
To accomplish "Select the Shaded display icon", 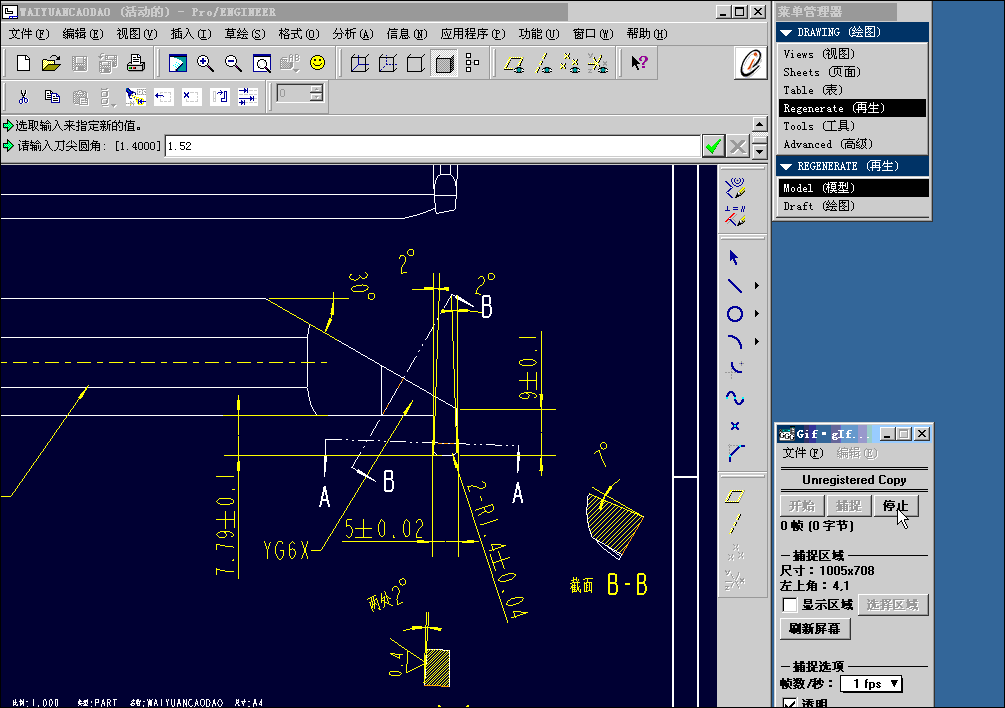I will click(444, 63).
